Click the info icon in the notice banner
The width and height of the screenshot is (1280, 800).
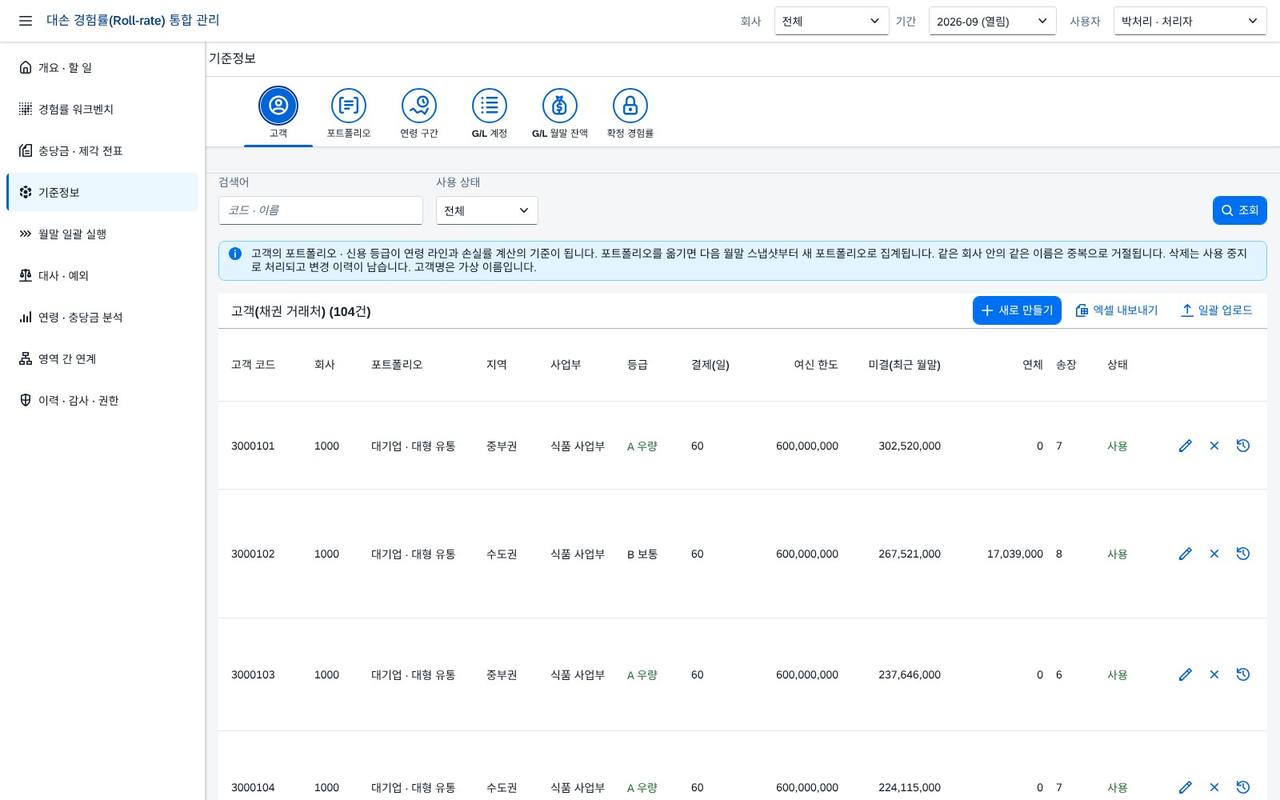[235, 254]
